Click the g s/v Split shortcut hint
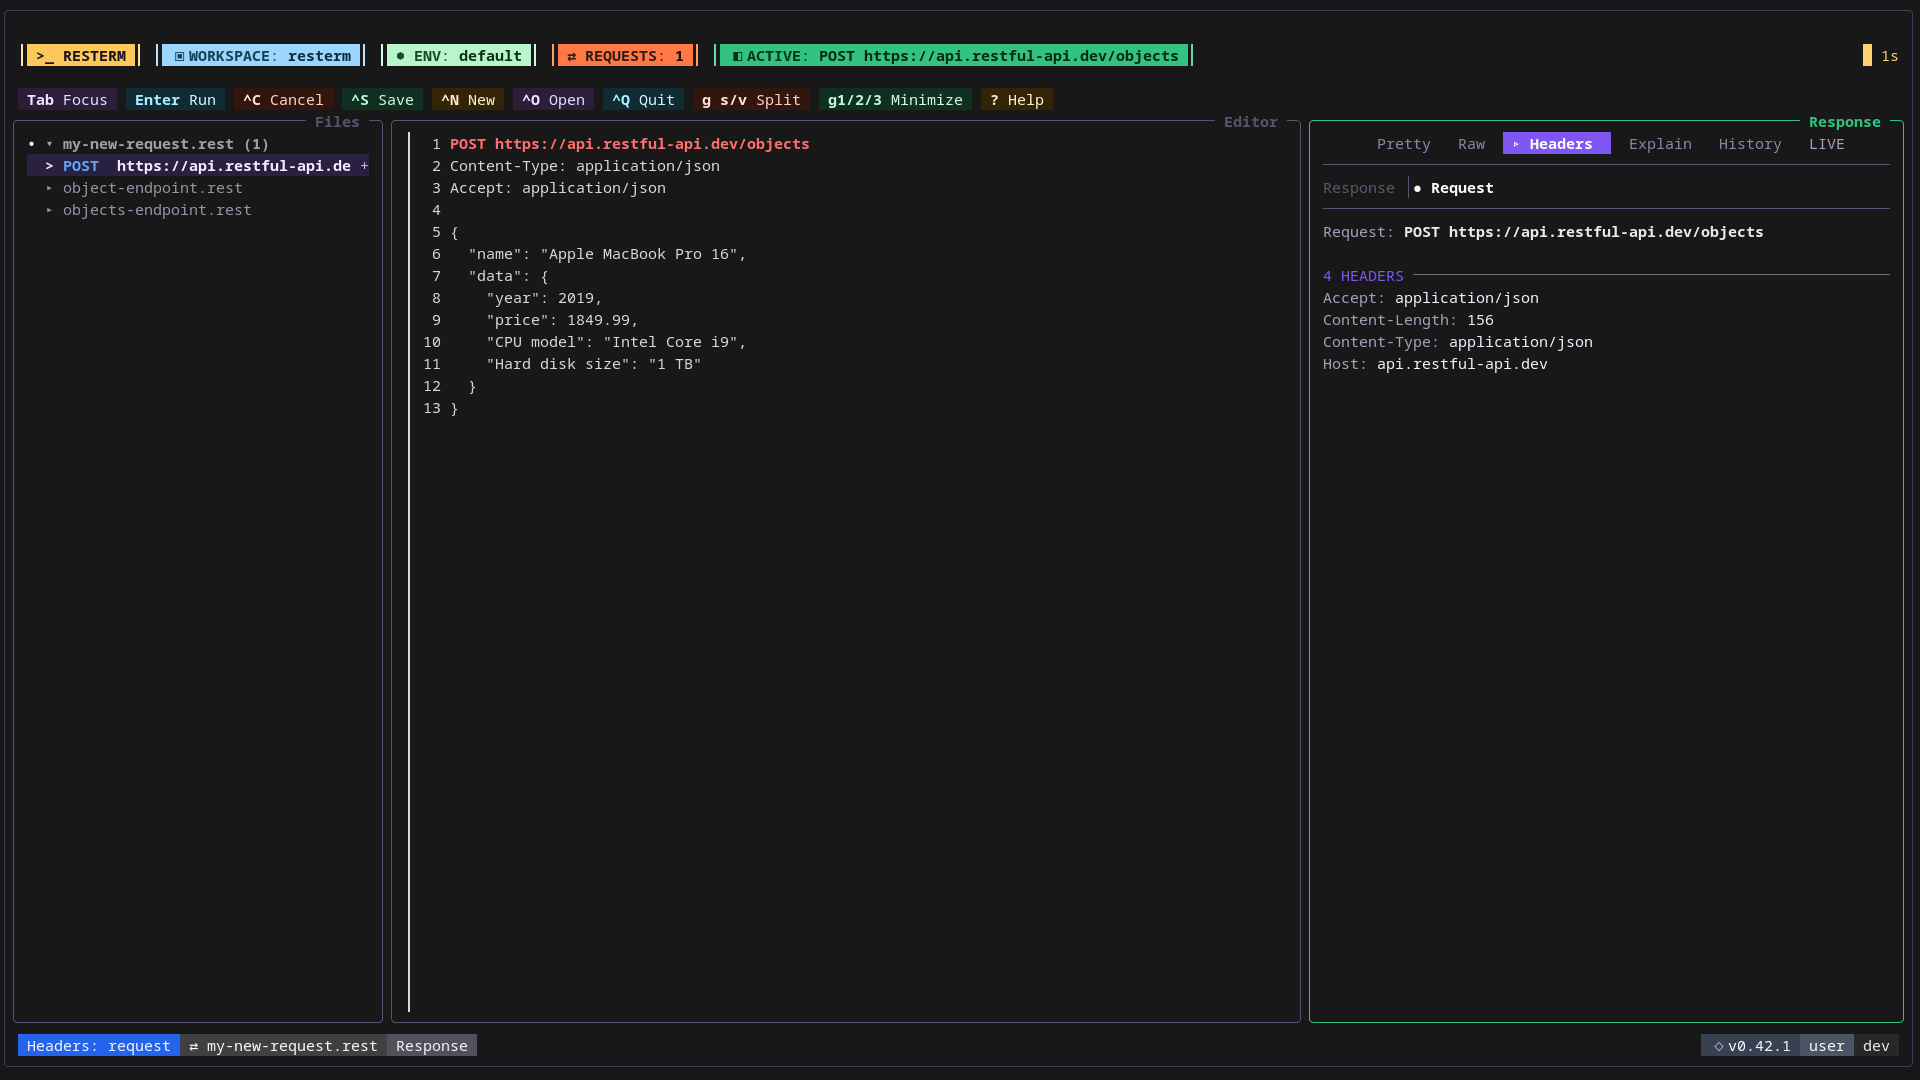The image size is (1920, 1080). tap(751, 100)
